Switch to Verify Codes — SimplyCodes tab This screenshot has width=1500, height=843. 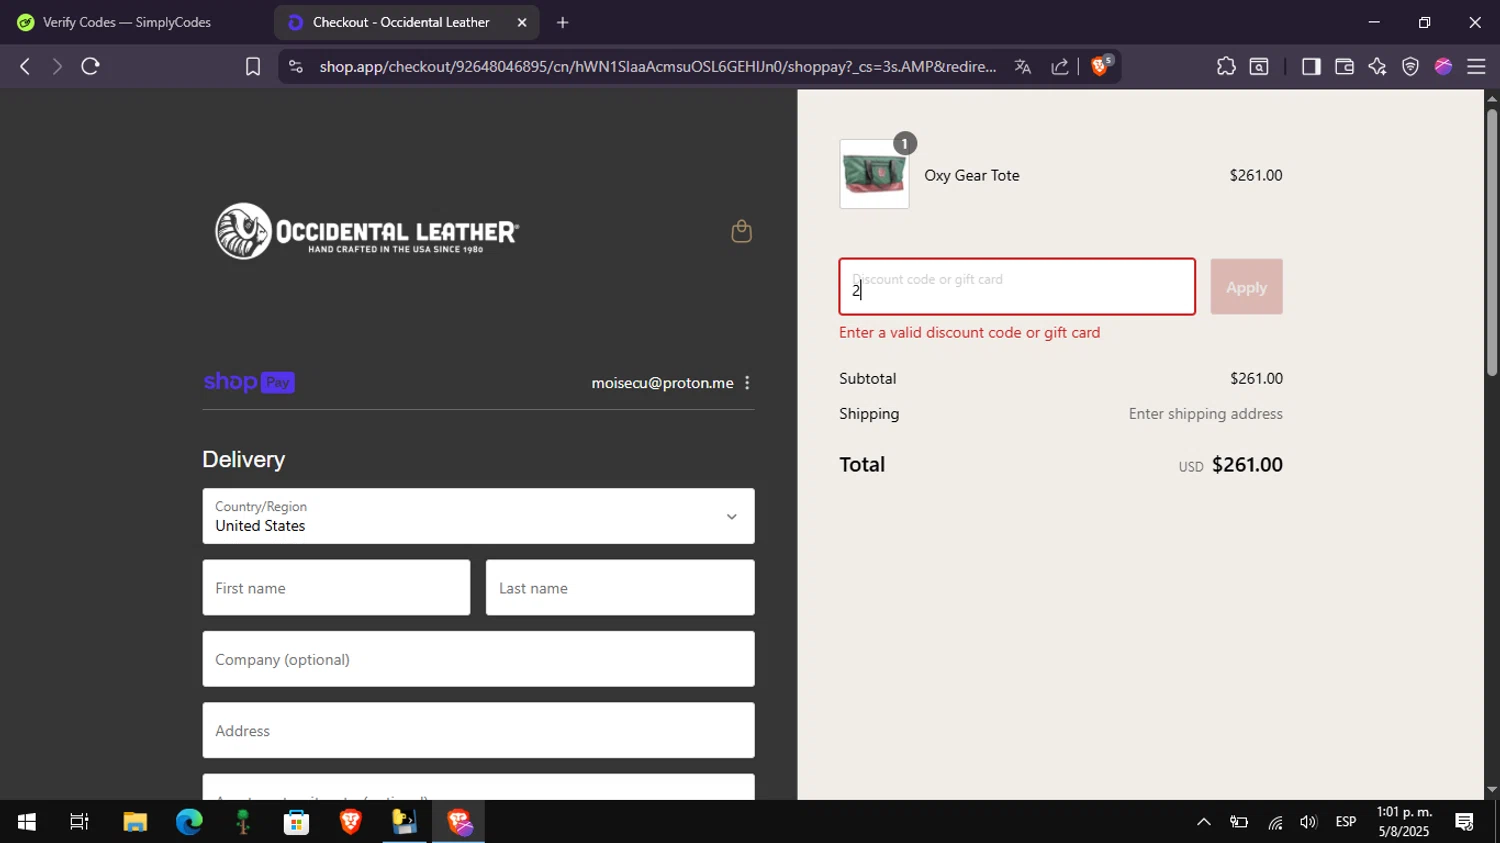click(128, 22)
